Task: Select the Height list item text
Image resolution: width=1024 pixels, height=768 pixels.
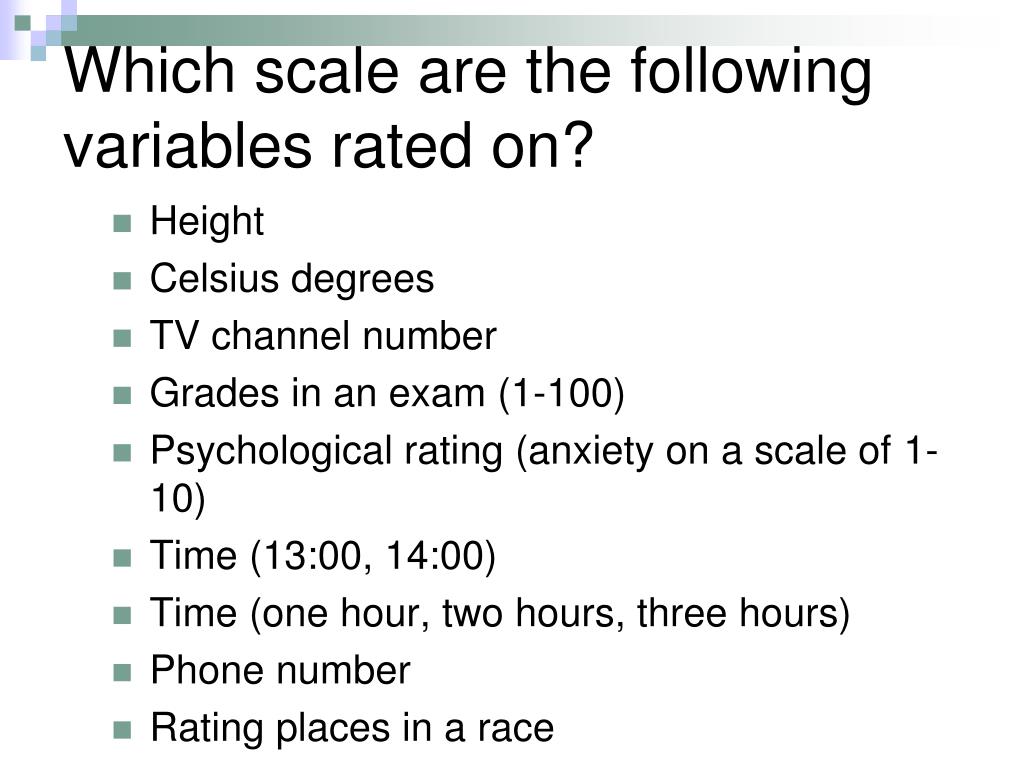Action: [207, 222]
